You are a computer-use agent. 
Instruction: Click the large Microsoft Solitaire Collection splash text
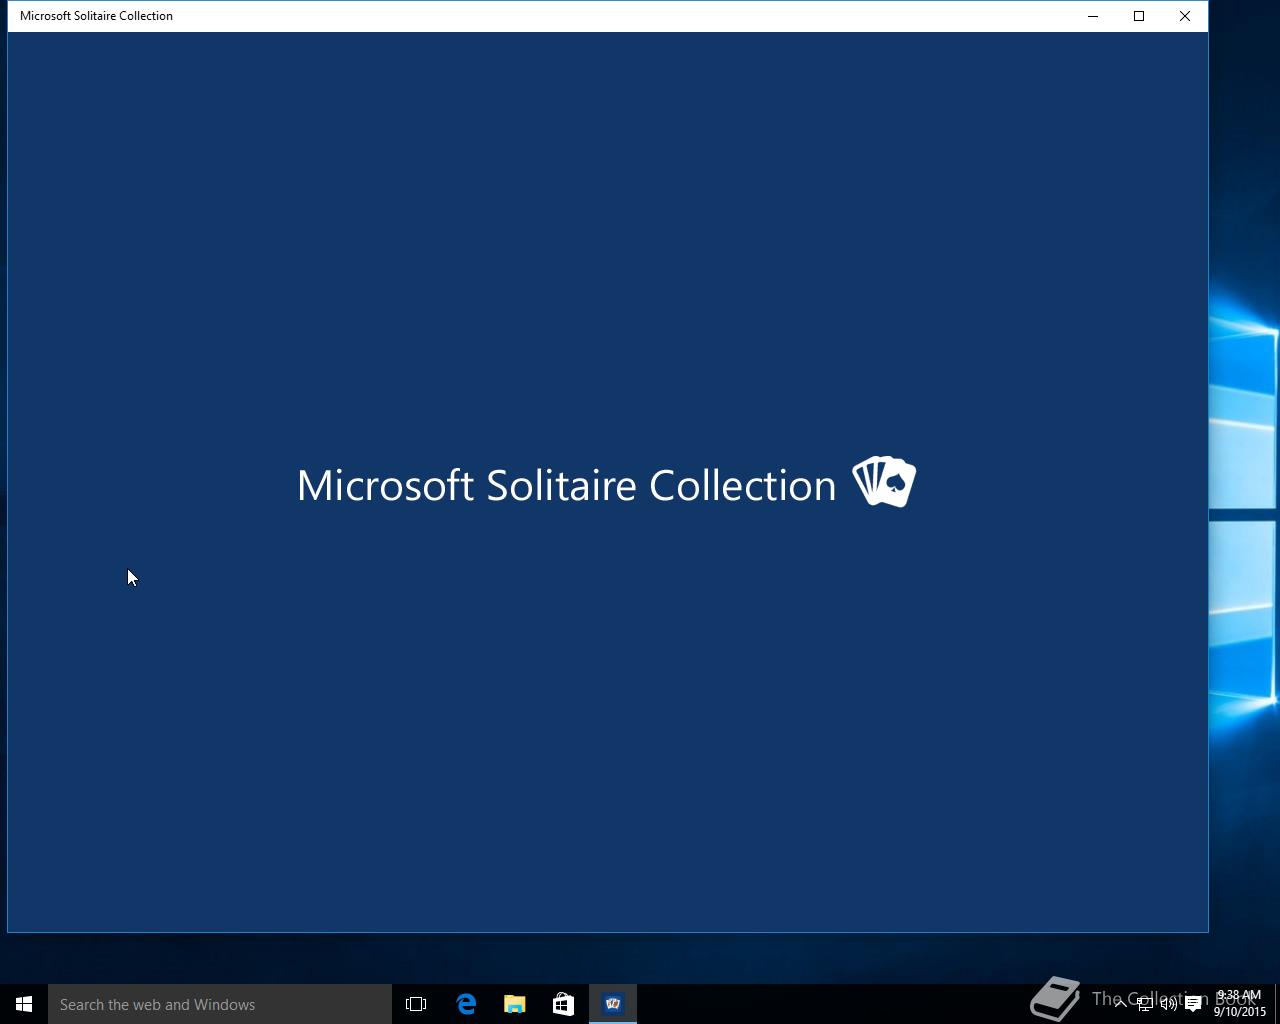[x=566, y=485]
